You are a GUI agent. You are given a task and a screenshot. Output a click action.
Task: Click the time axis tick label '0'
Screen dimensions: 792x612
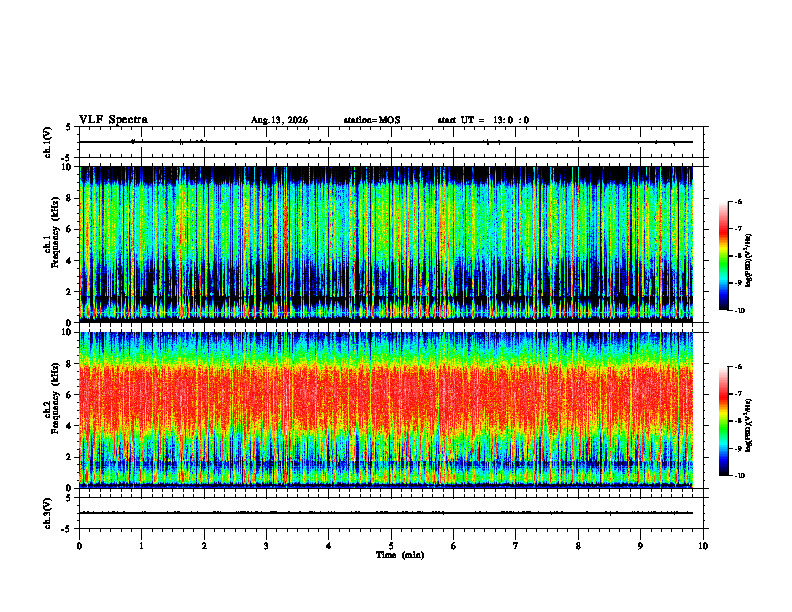coord(79,546)
